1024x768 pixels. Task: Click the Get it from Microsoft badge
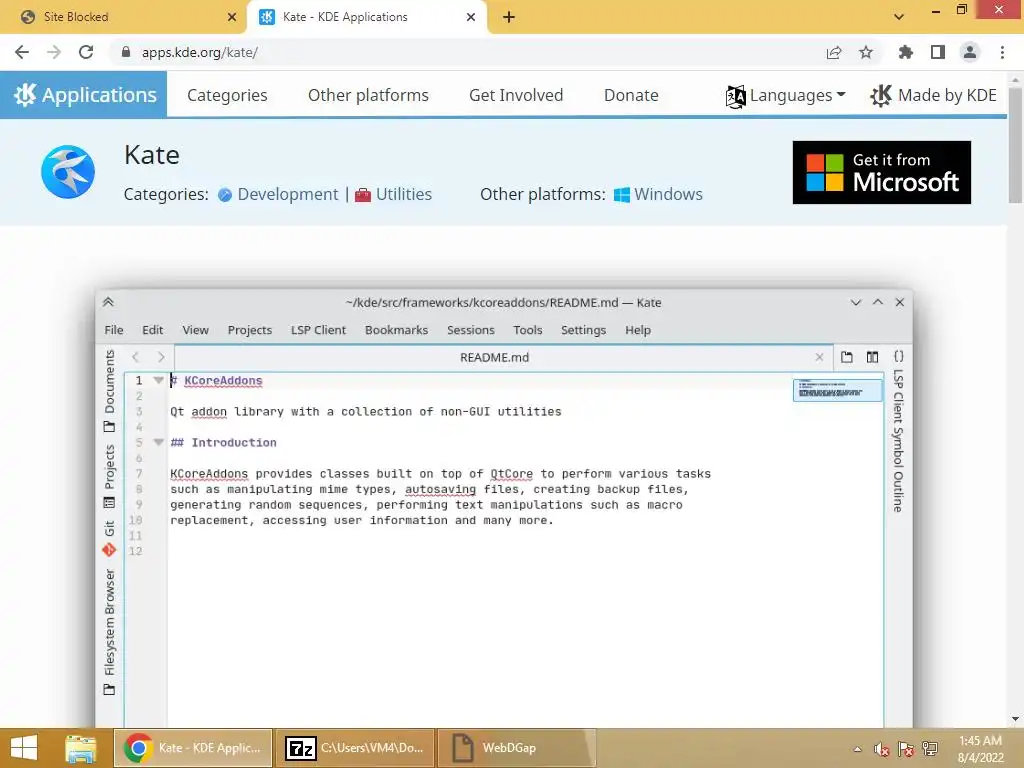882,172
